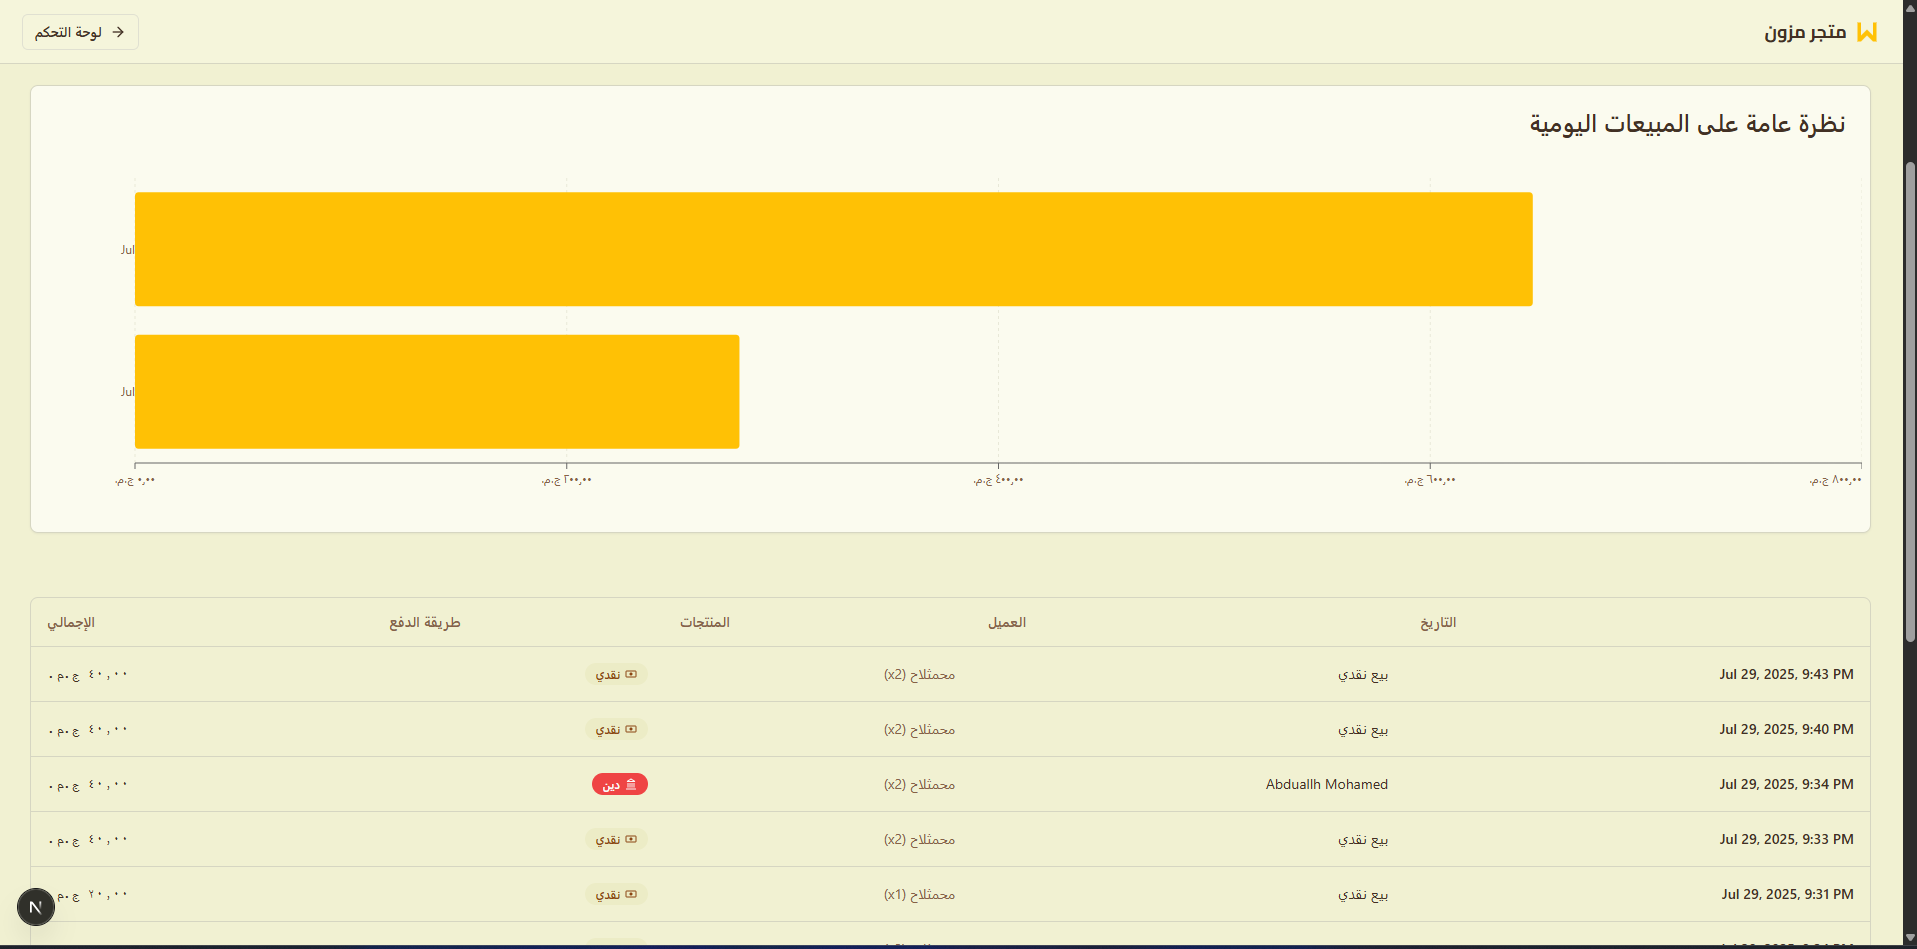Click the التاريخ column header
This screenshot has height=949, width=1917.
coord(1438,623)
